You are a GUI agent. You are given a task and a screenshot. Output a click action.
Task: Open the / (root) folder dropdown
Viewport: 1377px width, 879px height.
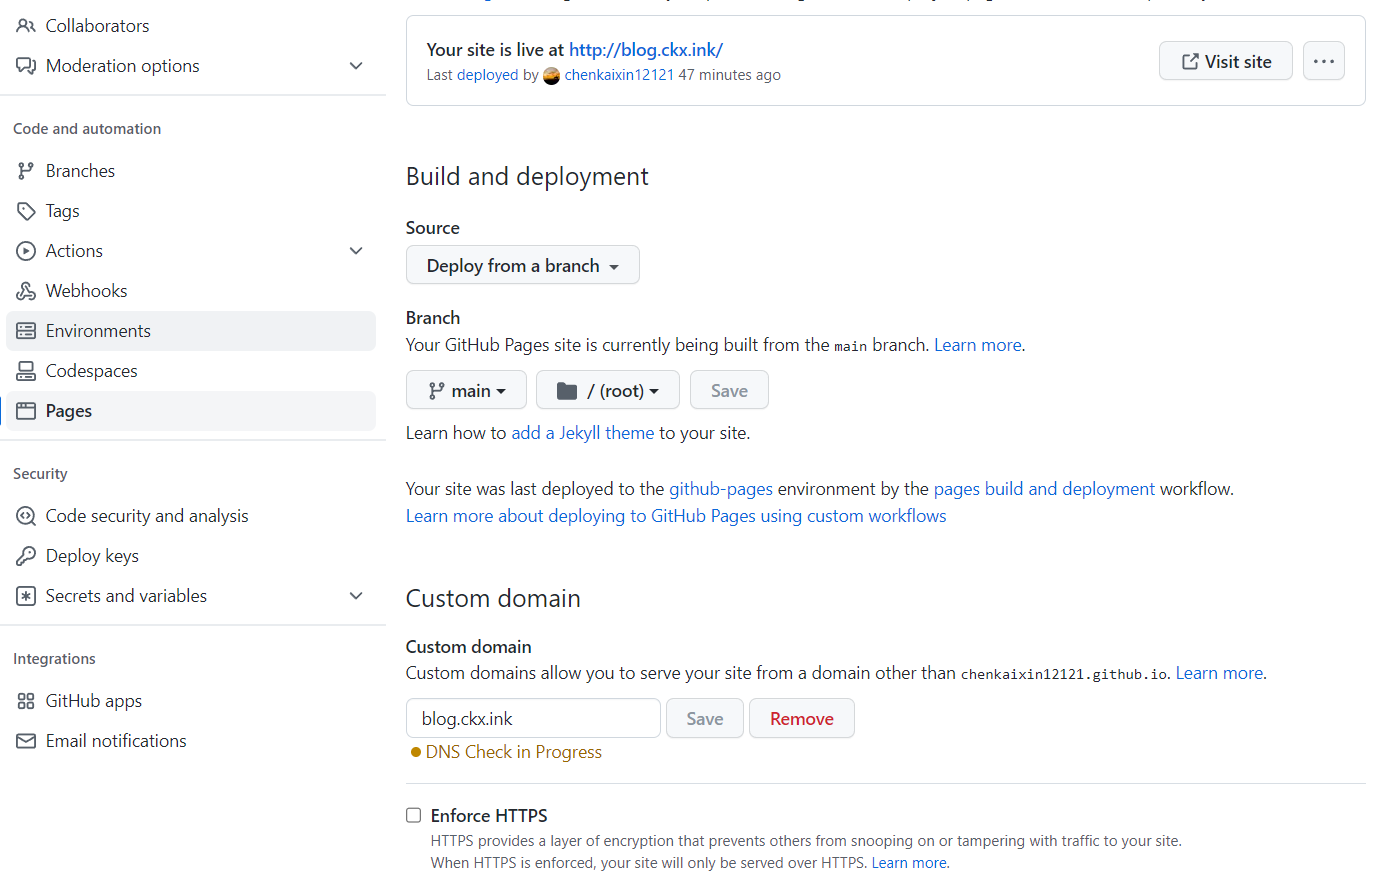coord(607,390)
